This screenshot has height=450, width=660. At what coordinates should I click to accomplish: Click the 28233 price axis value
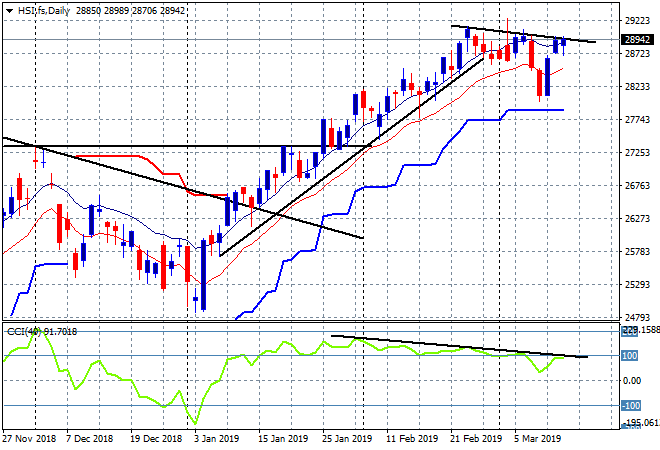pyautogui.click(x=637, y=87)
